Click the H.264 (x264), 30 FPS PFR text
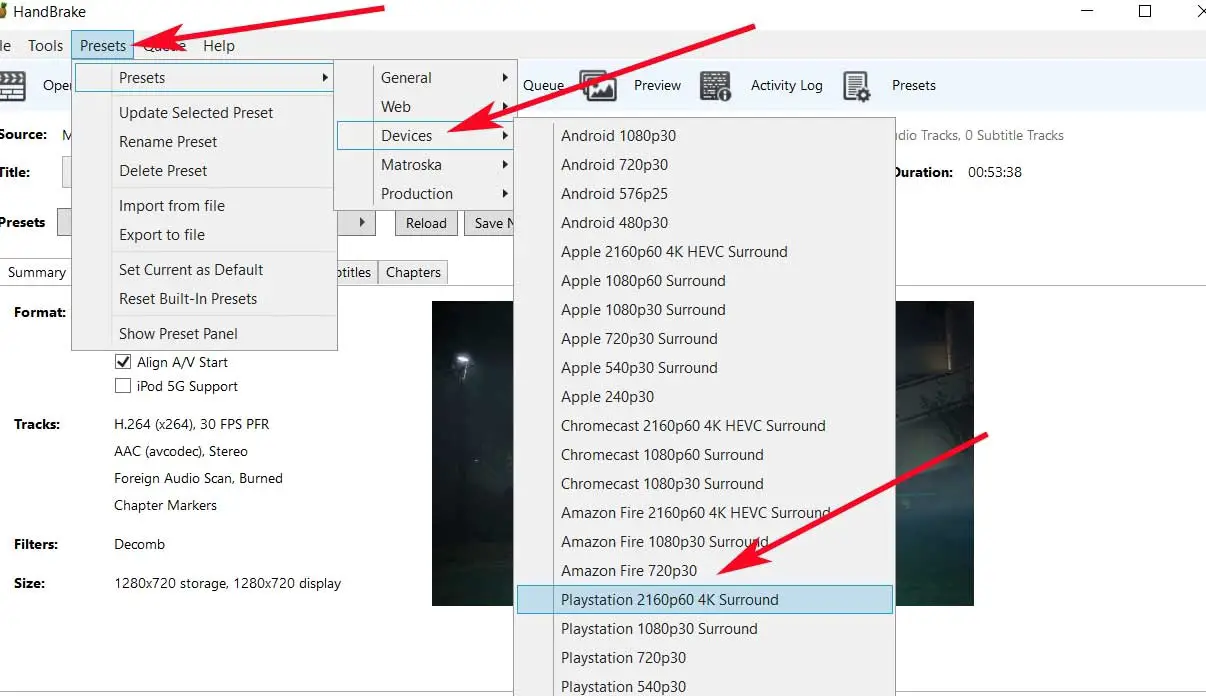The image size is (1206, 696). pos(191,424)
